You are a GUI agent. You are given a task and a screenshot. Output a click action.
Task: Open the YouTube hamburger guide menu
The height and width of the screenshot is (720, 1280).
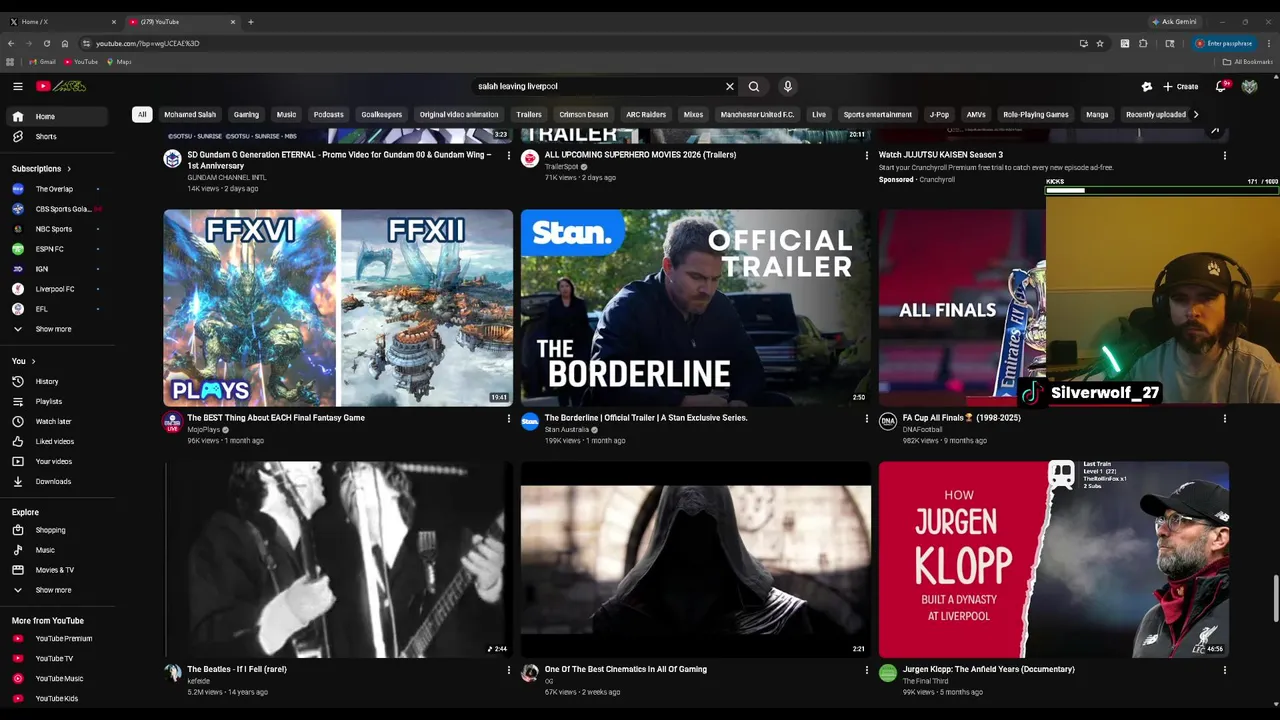[17, 86]
